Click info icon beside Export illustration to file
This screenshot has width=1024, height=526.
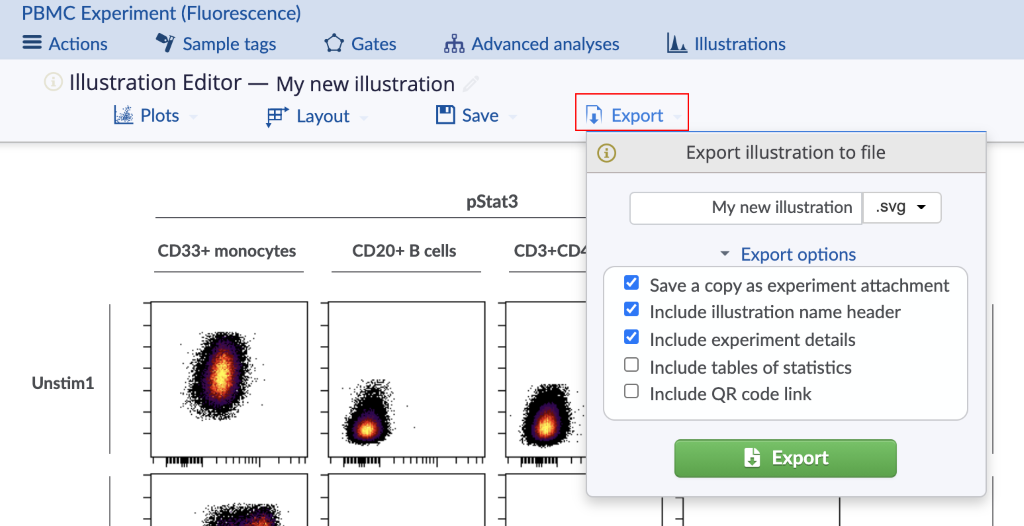607,153
